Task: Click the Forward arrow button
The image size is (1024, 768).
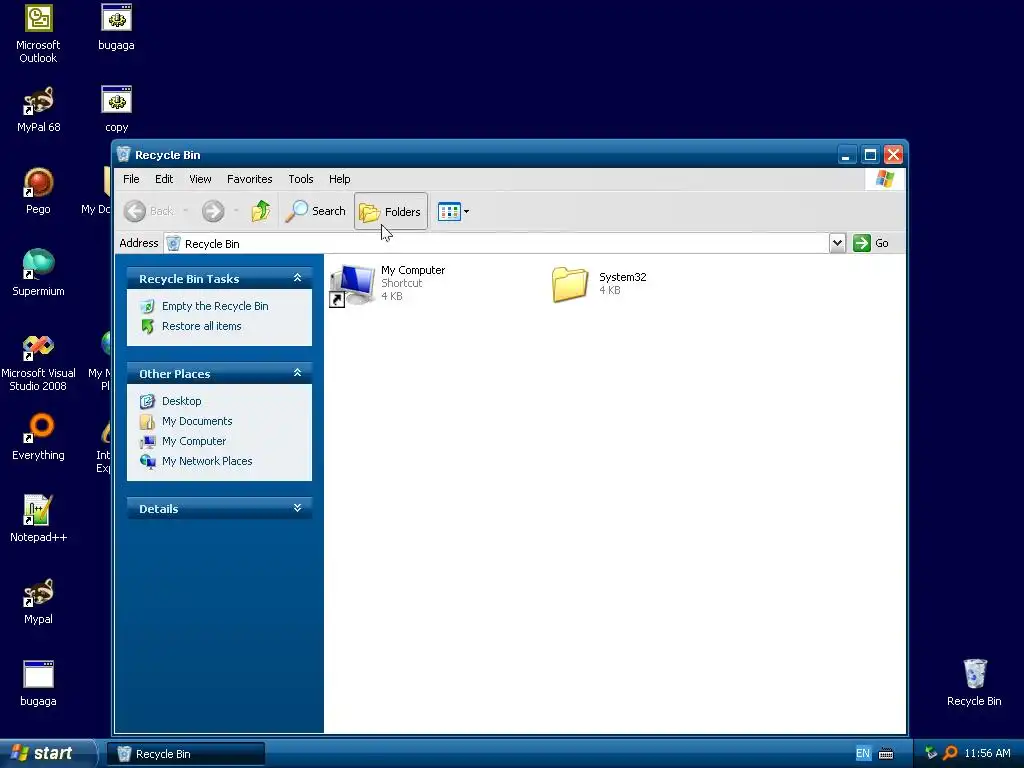Action: pos(213,211)
